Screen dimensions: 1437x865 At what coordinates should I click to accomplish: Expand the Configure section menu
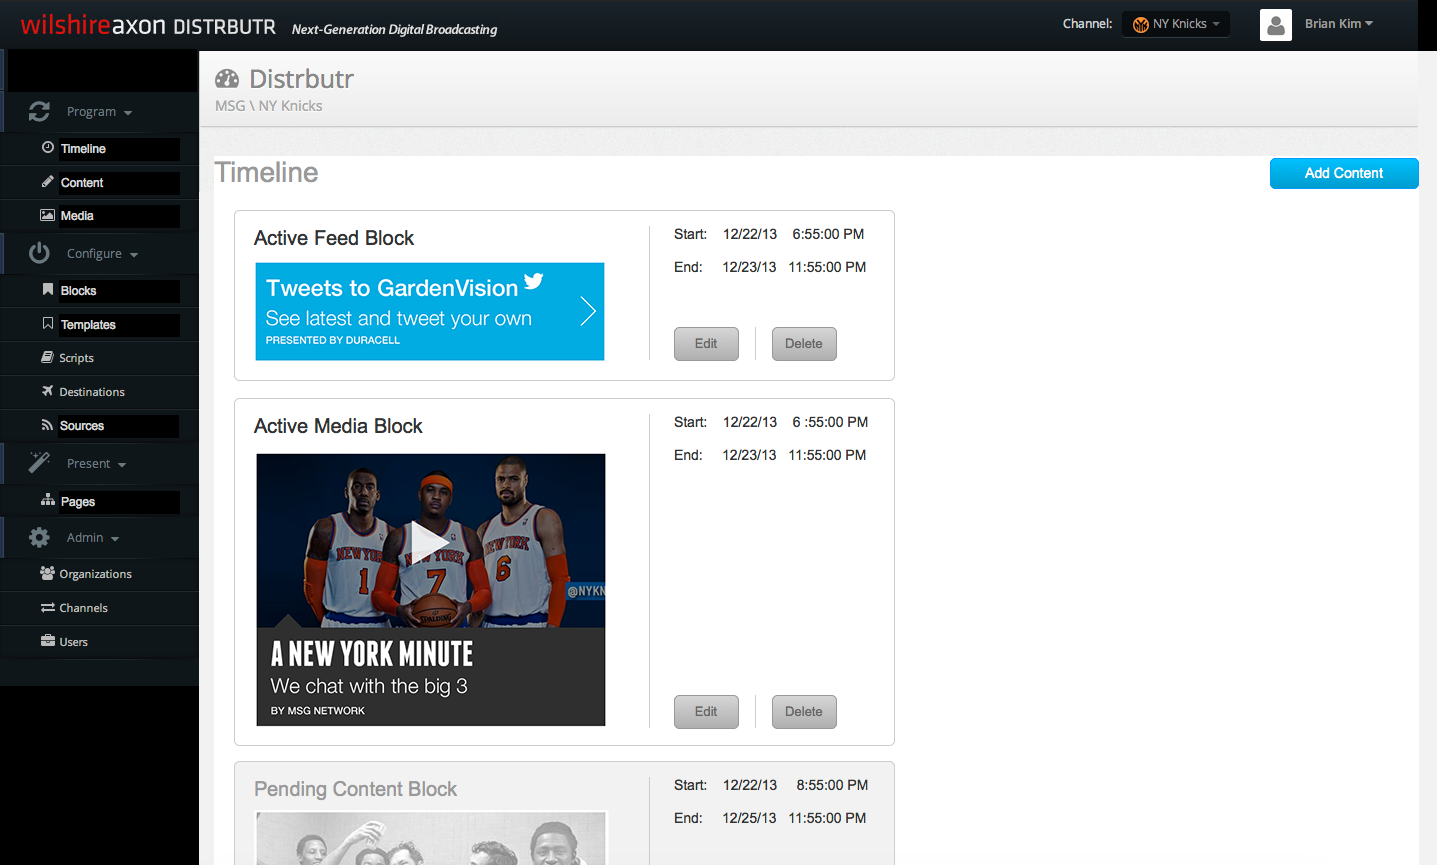102,254
